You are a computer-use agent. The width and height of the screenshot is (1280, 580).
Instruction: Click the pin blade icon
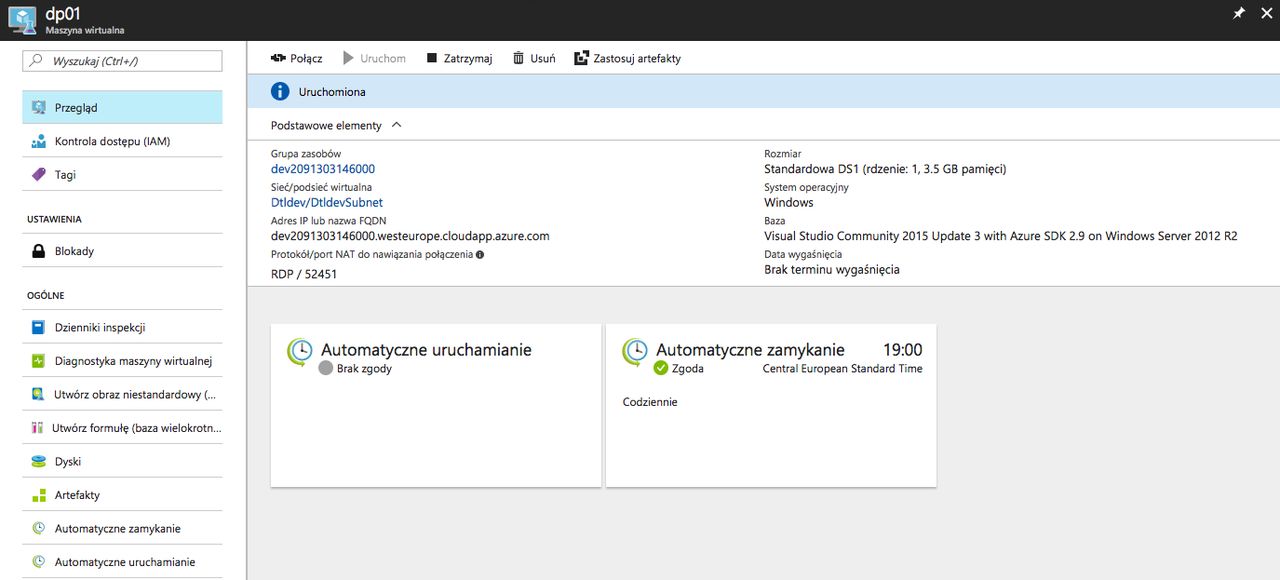pos(1238,13)
